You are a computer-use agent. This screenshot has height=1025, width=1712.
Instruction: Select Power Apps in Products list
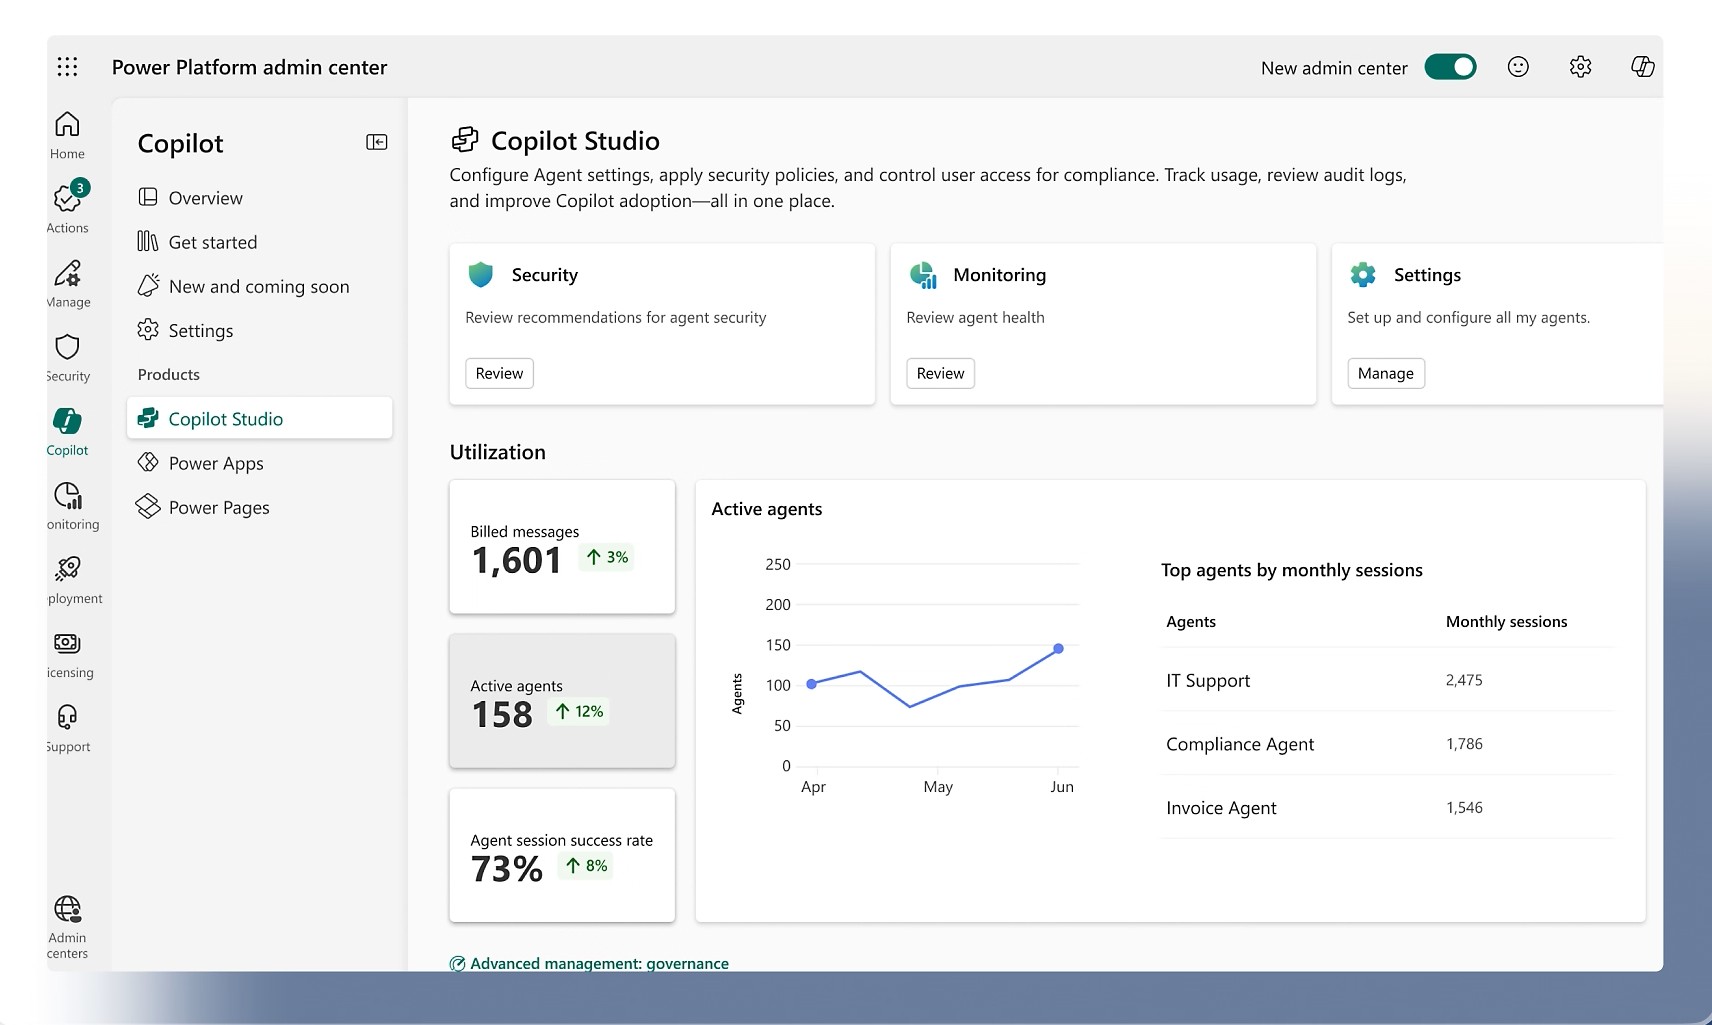tap(216, 463)
